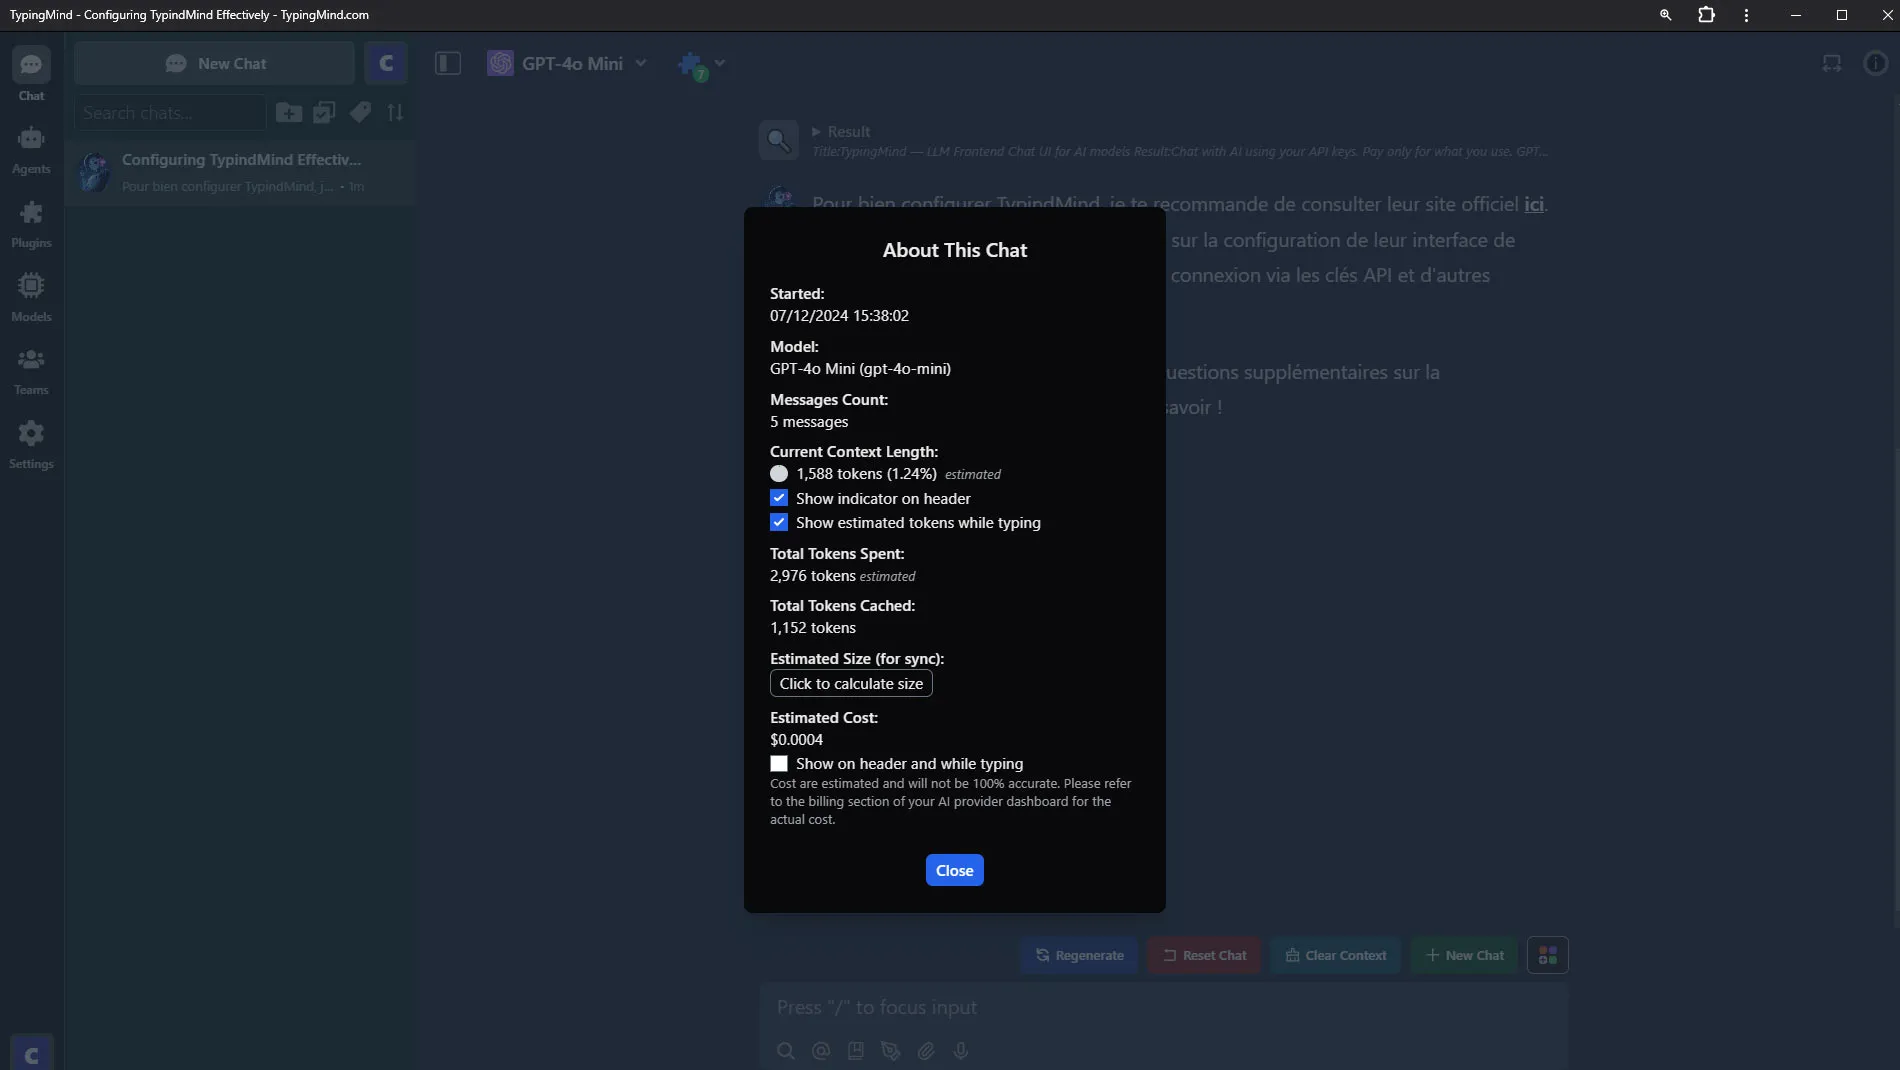The width and height of the screenshot is (1900, 1070).
Task: Click the chat info icon top right
Action: pyautogui.click(x=1876, y=63)
